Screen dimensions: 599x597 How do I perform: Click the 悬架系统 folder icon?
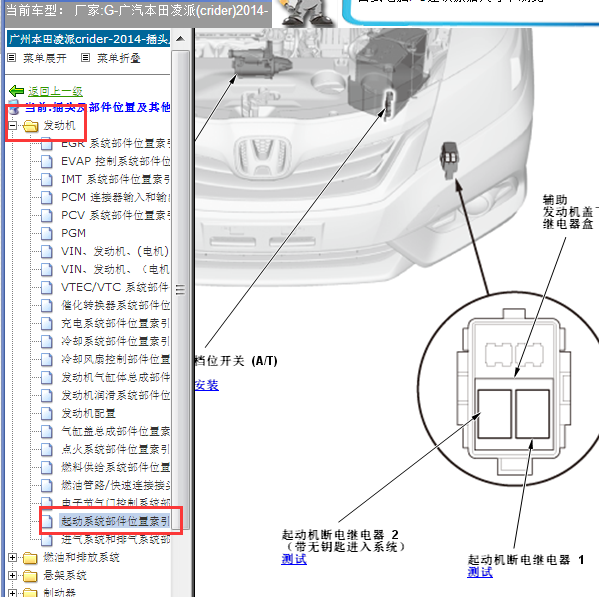30,576
